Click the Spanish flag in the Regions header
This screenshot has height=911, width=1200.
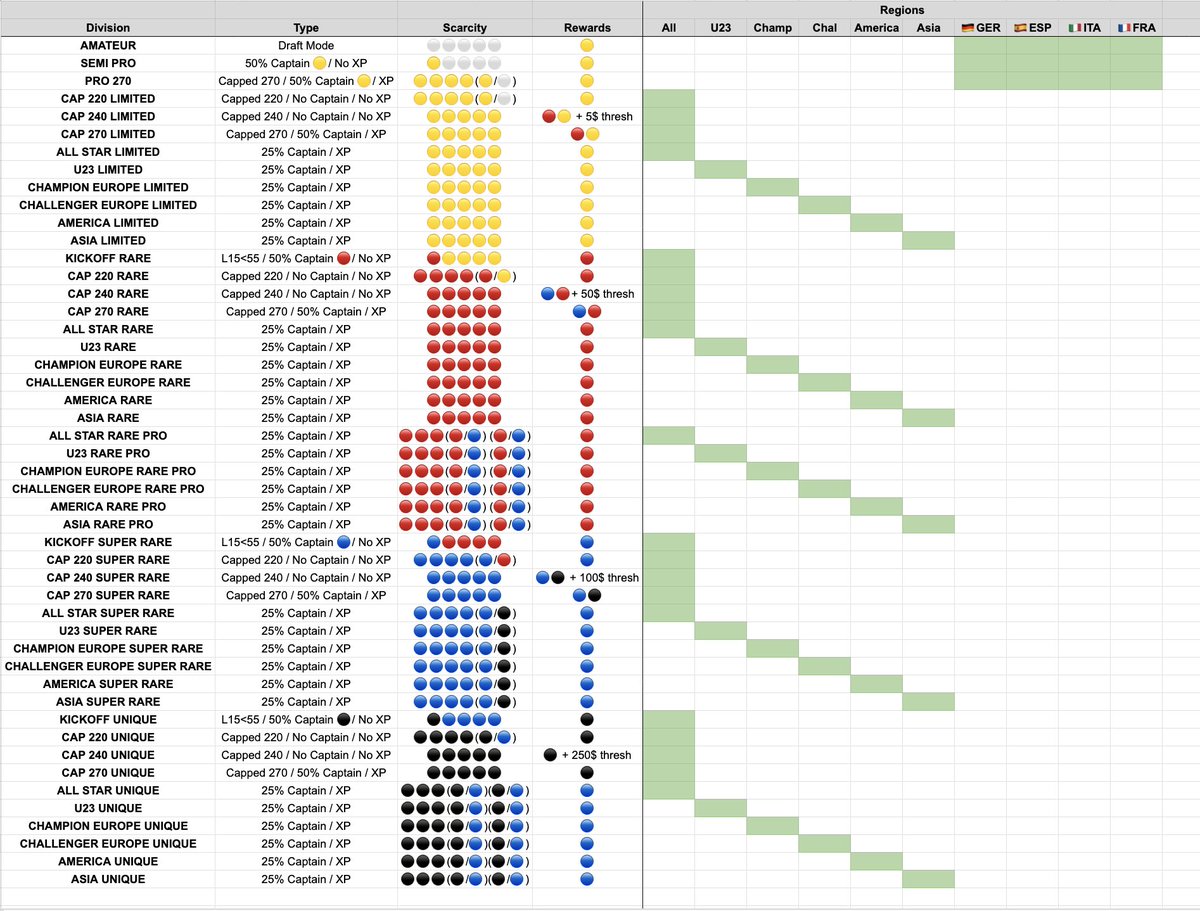[1022, 28]
